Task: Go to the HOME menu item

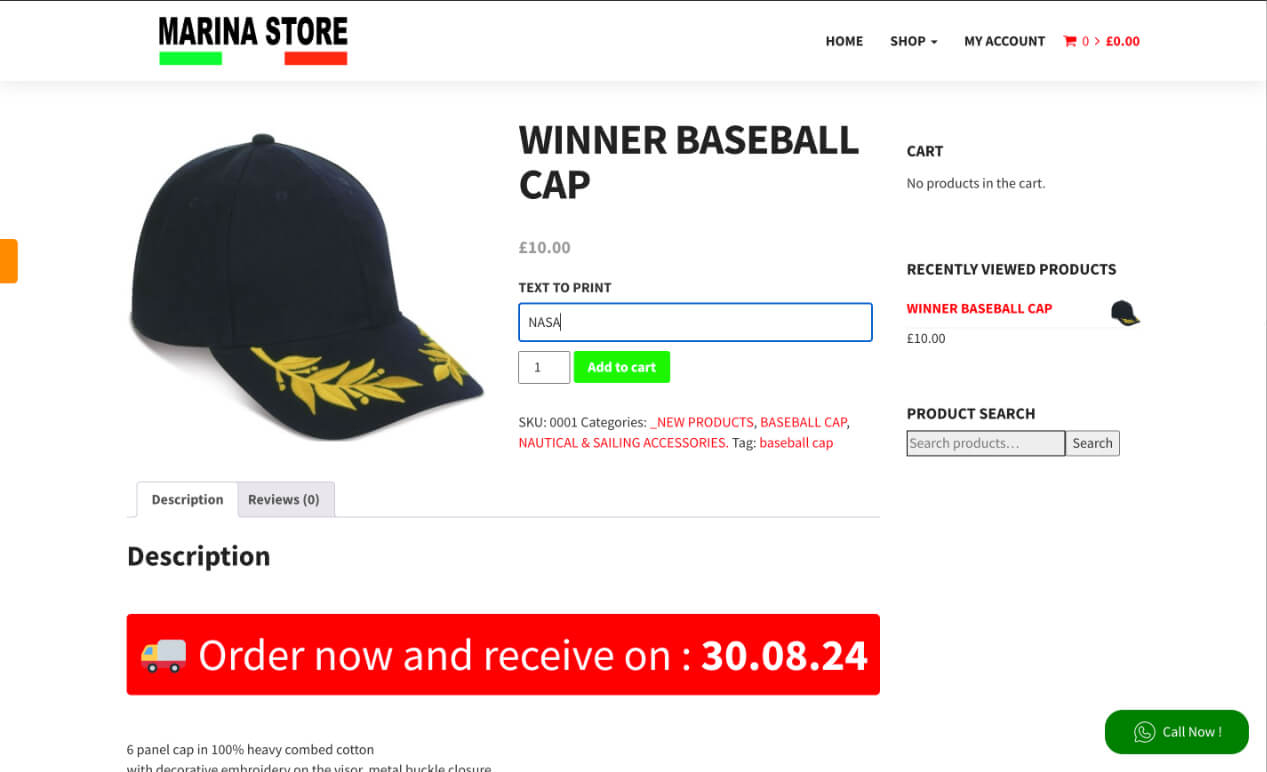Action: click(x=844, y=41)
